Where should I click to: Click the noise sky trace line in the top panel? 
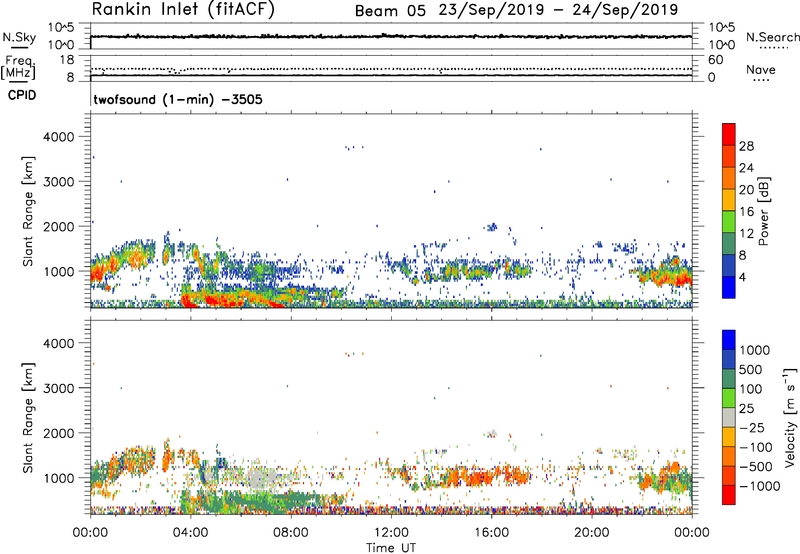(391, 36)
